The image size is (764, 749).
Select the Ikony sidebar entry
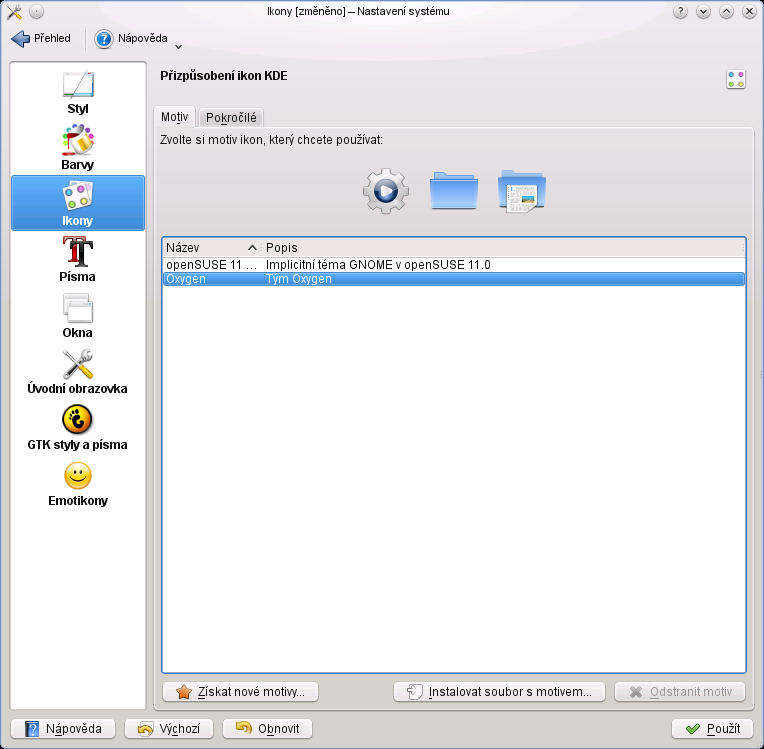point(77,203)
